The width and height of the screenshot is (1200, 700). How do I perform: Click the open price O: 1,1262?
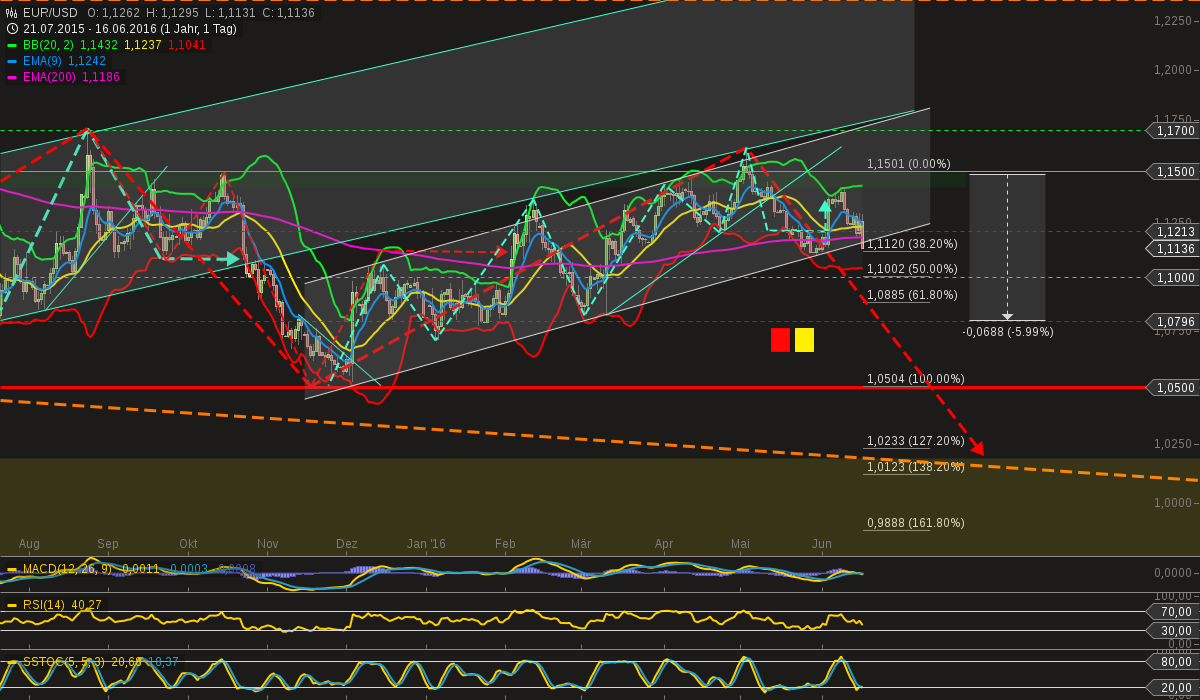click(113, 13)
